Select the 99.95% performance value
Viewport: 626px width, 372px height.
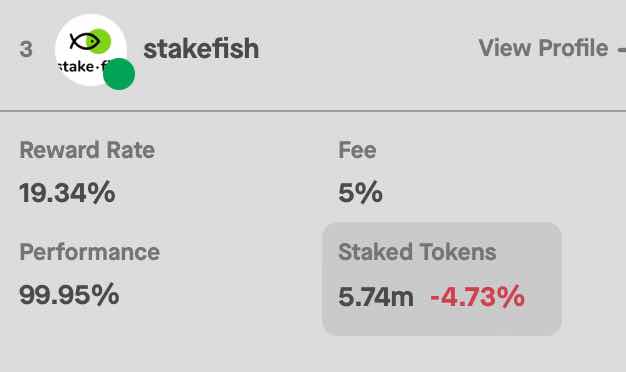point(69,295)
